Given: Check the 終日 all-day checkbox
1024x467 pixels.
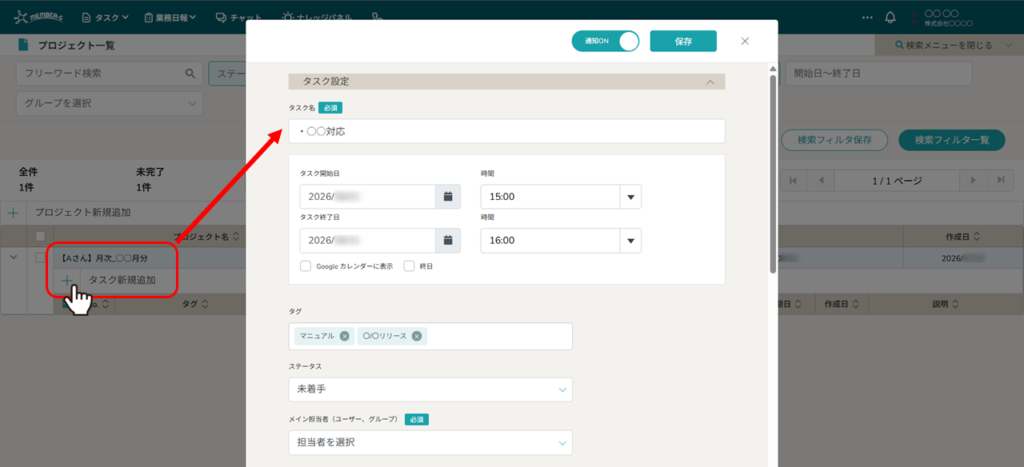Looking at the screenshot, I should tap(409, 266).
